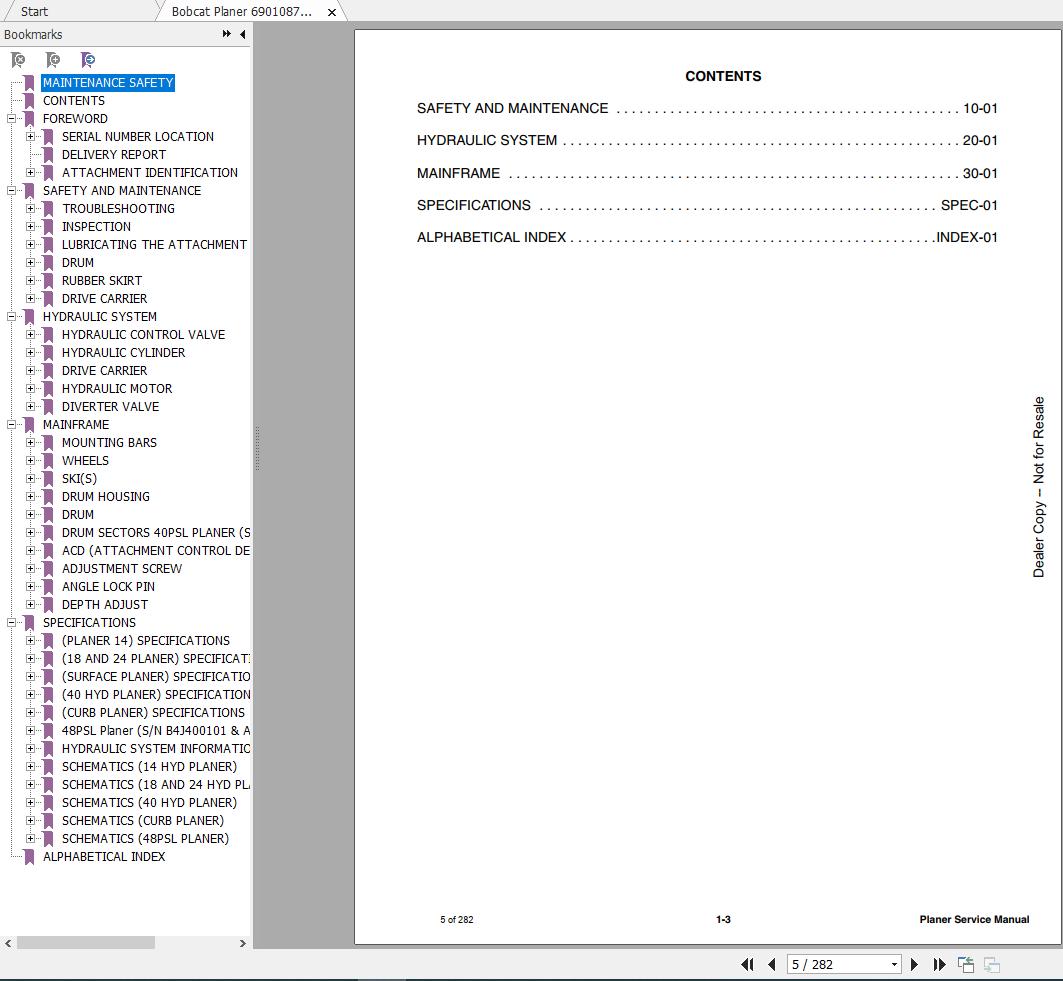Expand the SERIAL NUMBER LOCATION bookmark
The image size is (1063, 981).
31,136
